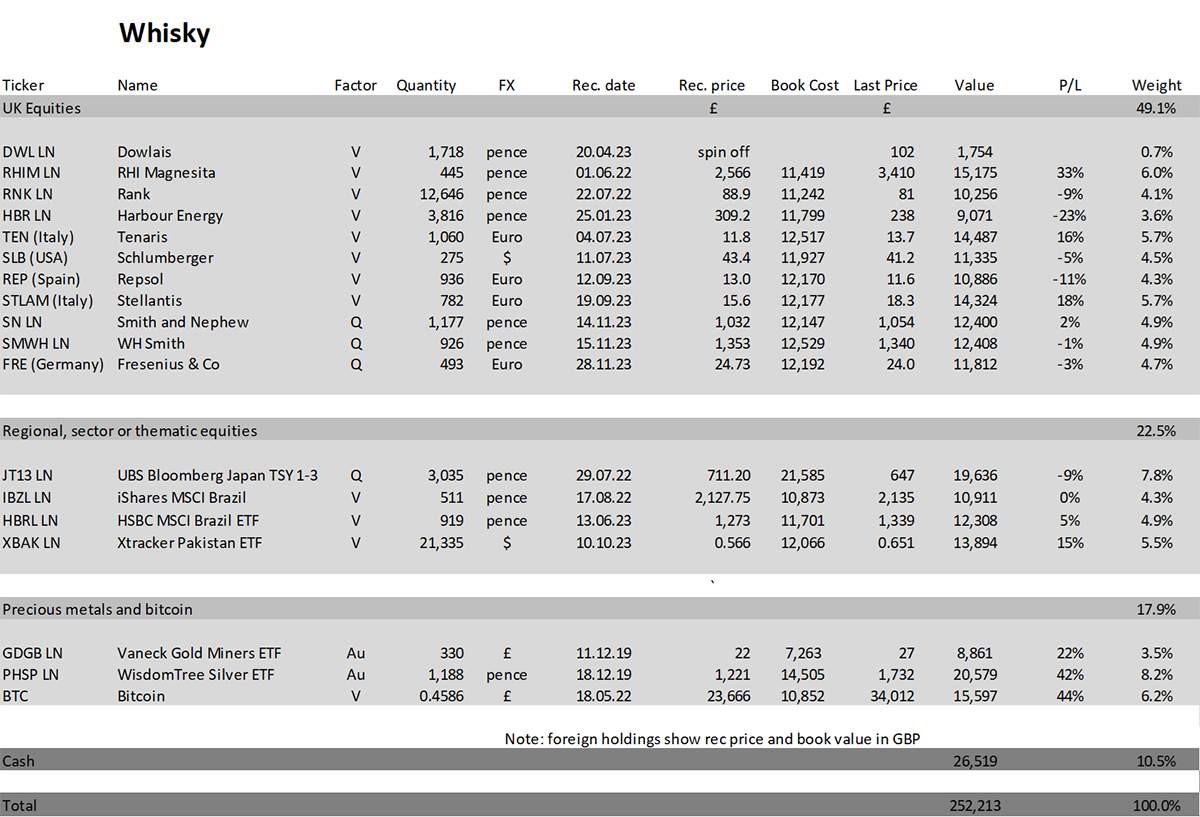Select the SLB (USA) ticker

pos(36,258)
